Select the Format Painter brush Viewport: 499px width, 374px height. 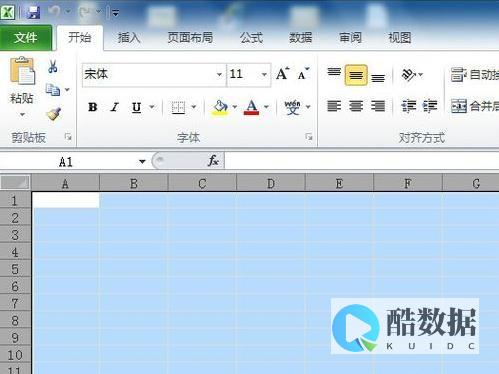(53, 114)
